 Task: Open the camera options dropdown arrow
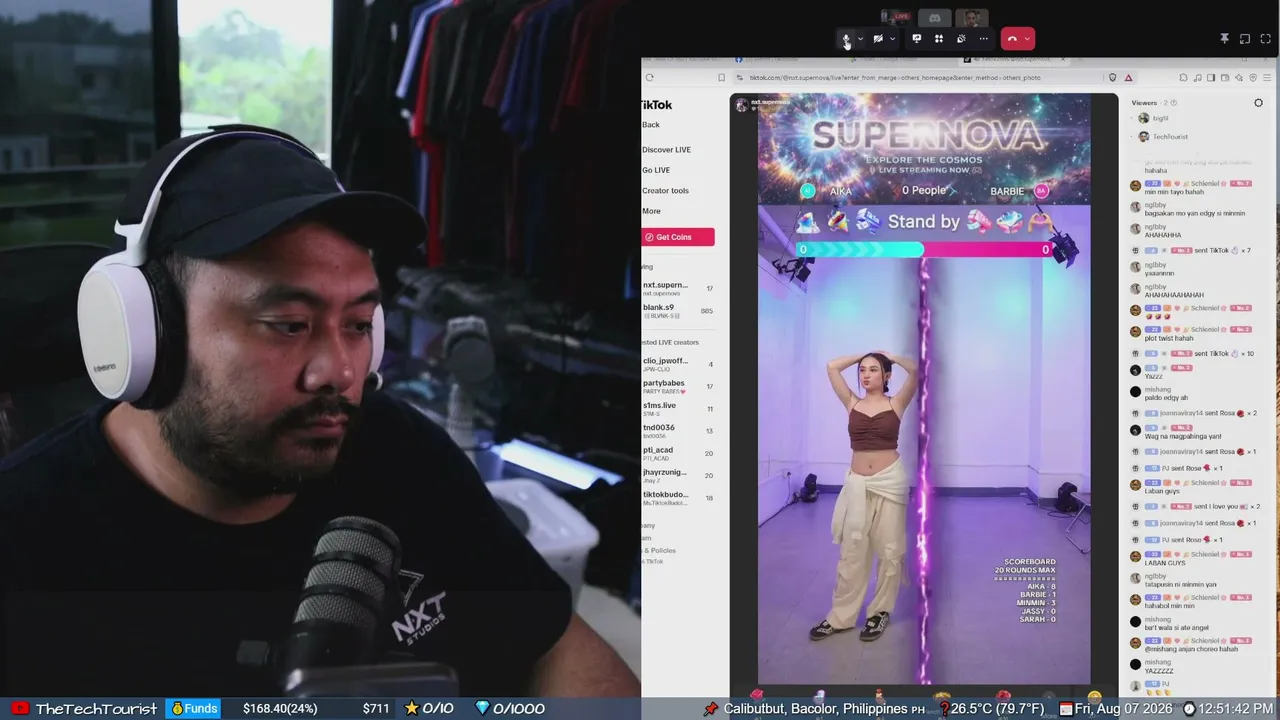coord(892,39)
